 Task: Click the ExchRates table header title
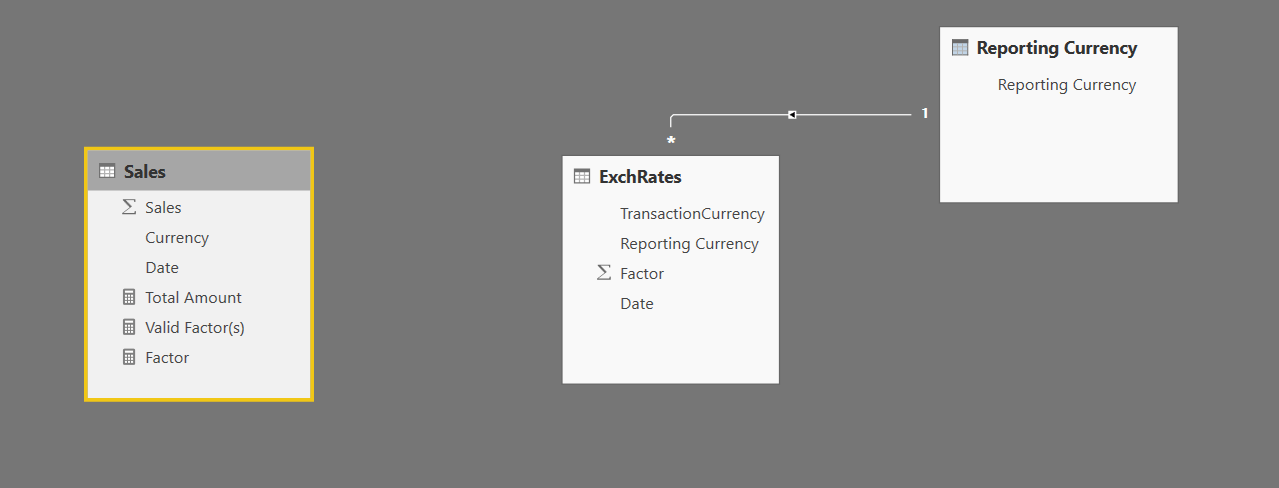[640, 177]
